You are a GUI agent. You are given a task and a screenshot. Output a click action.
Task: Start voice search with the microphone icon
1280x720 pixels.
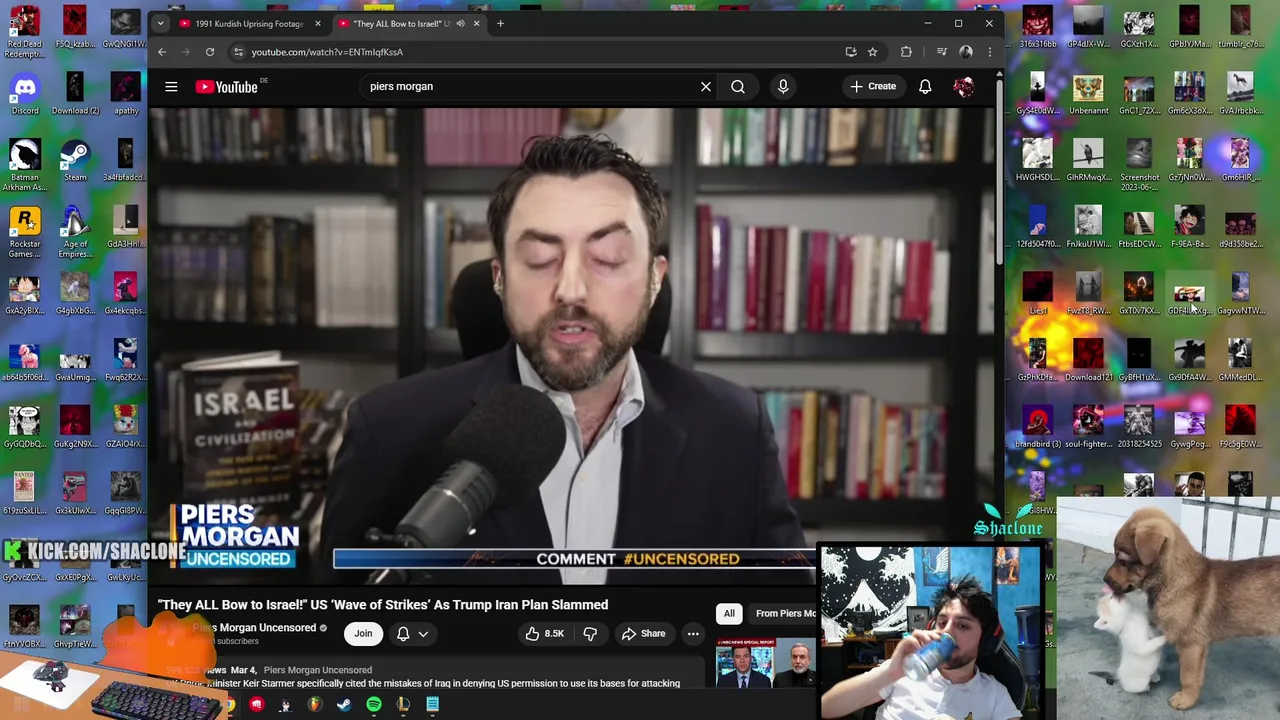click(783, 87)
